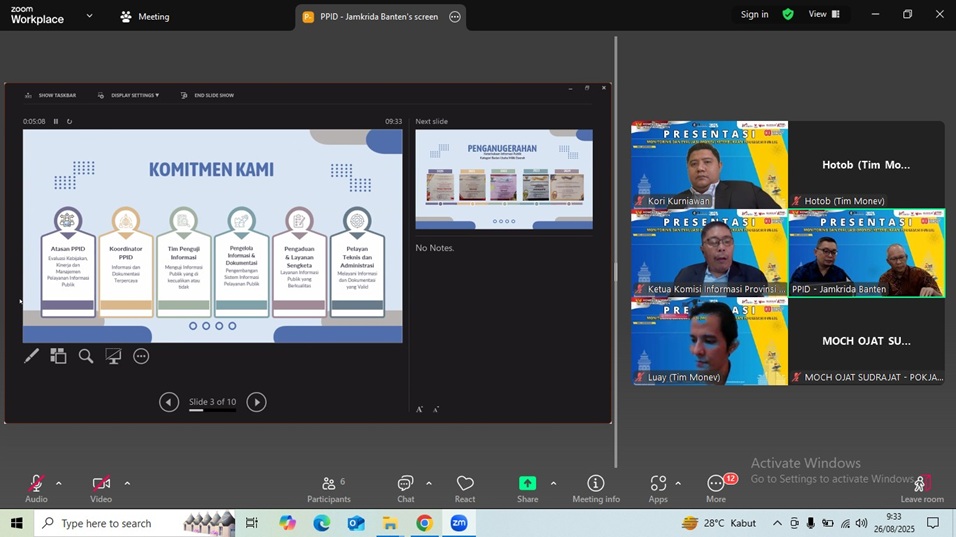Select pen and laser pointer tool
Screen dimensions: 956x537
click(31, 356)
